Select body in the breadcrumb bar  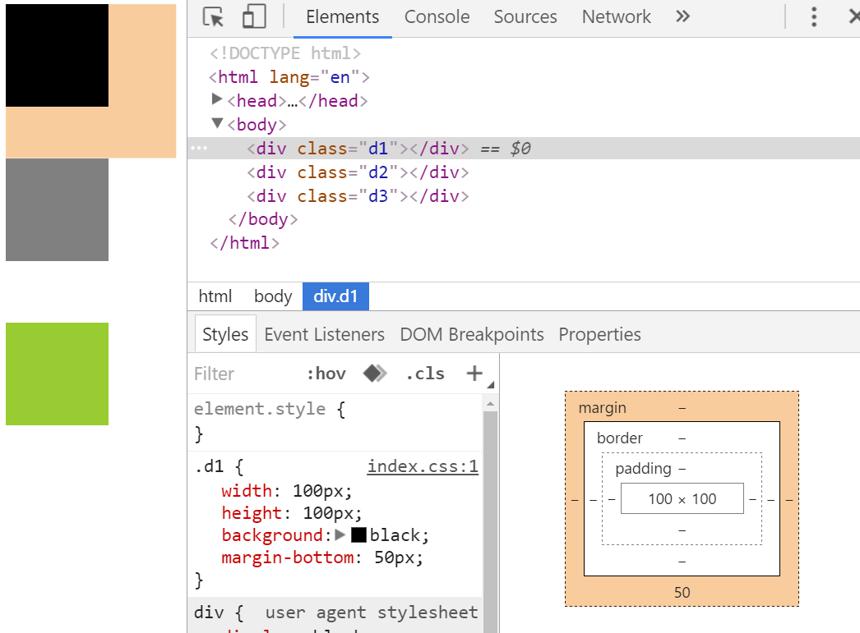coord(273,296)
